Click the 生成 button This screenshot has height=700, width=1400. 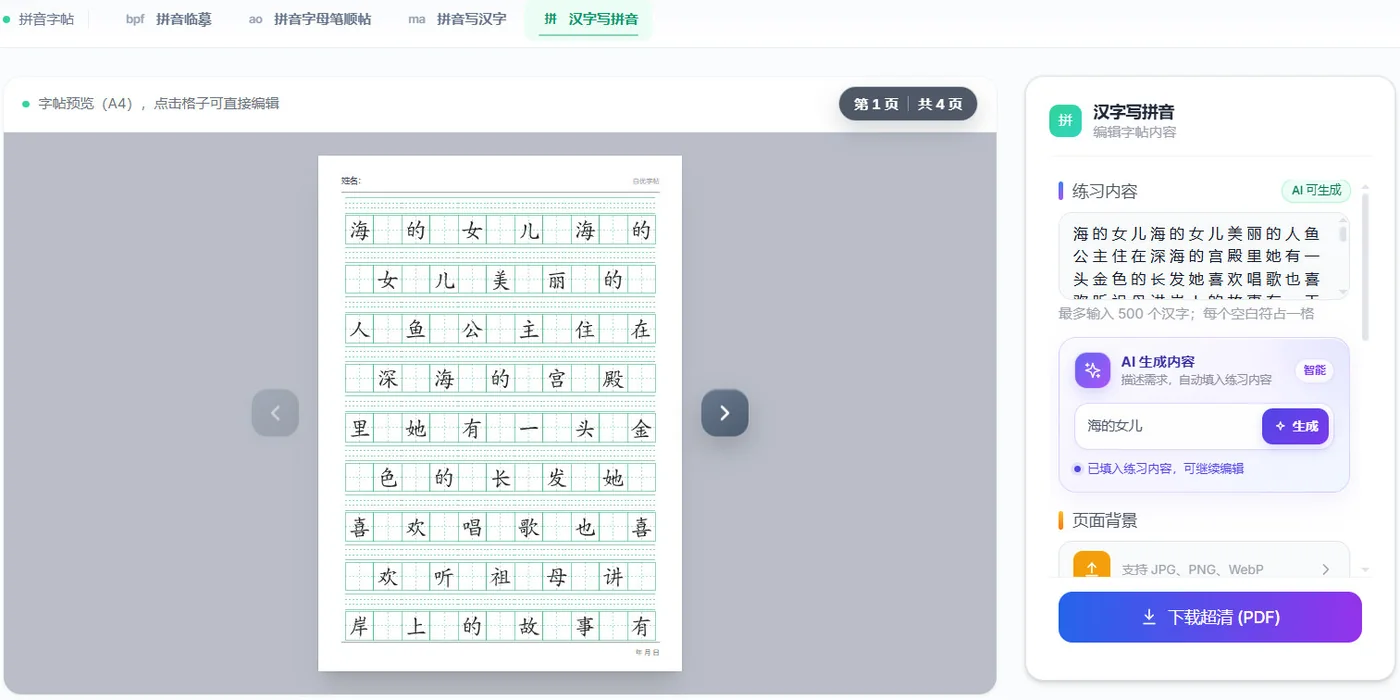pyautogui.click(x=1295, y=426)
